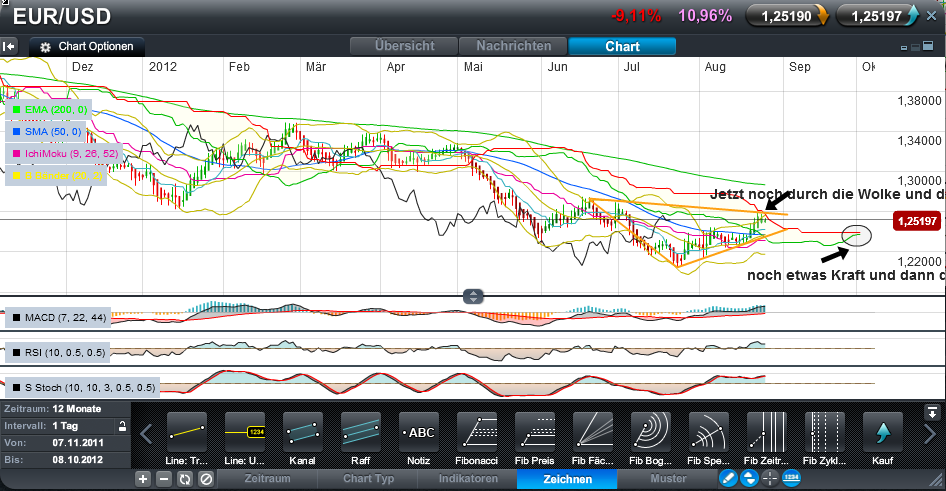Viewport: 946px width, 491px height.
Task: Click the large panel size icon
Action: tap(929, 46)
